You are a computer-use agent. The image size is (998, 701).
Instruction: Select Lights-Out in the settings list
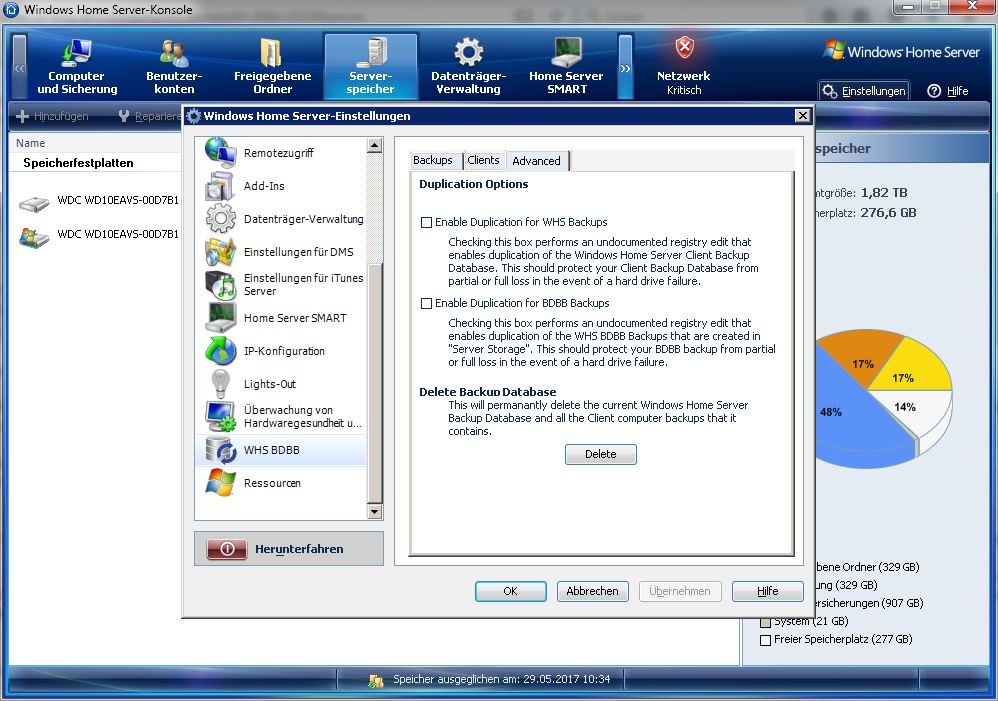[281, 384]
